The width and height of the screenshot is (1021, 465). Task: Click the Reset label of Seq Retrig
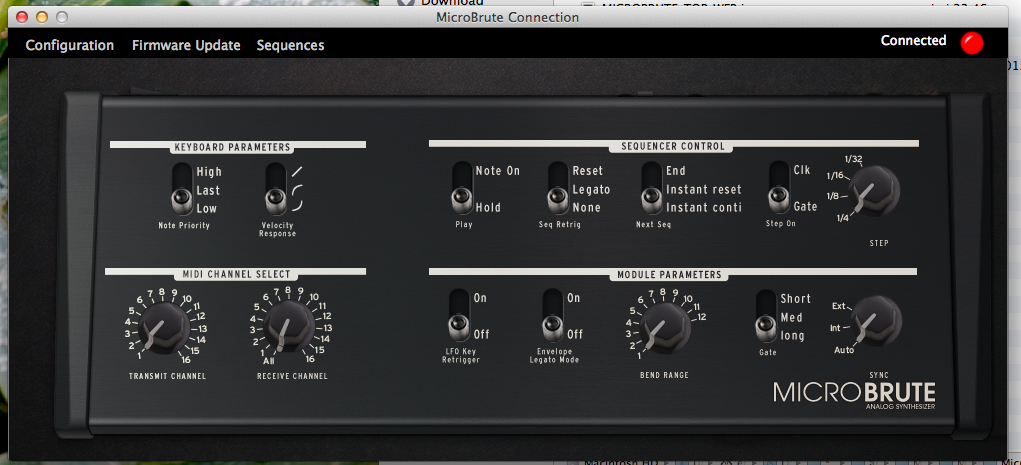click(x=587, y=171)
